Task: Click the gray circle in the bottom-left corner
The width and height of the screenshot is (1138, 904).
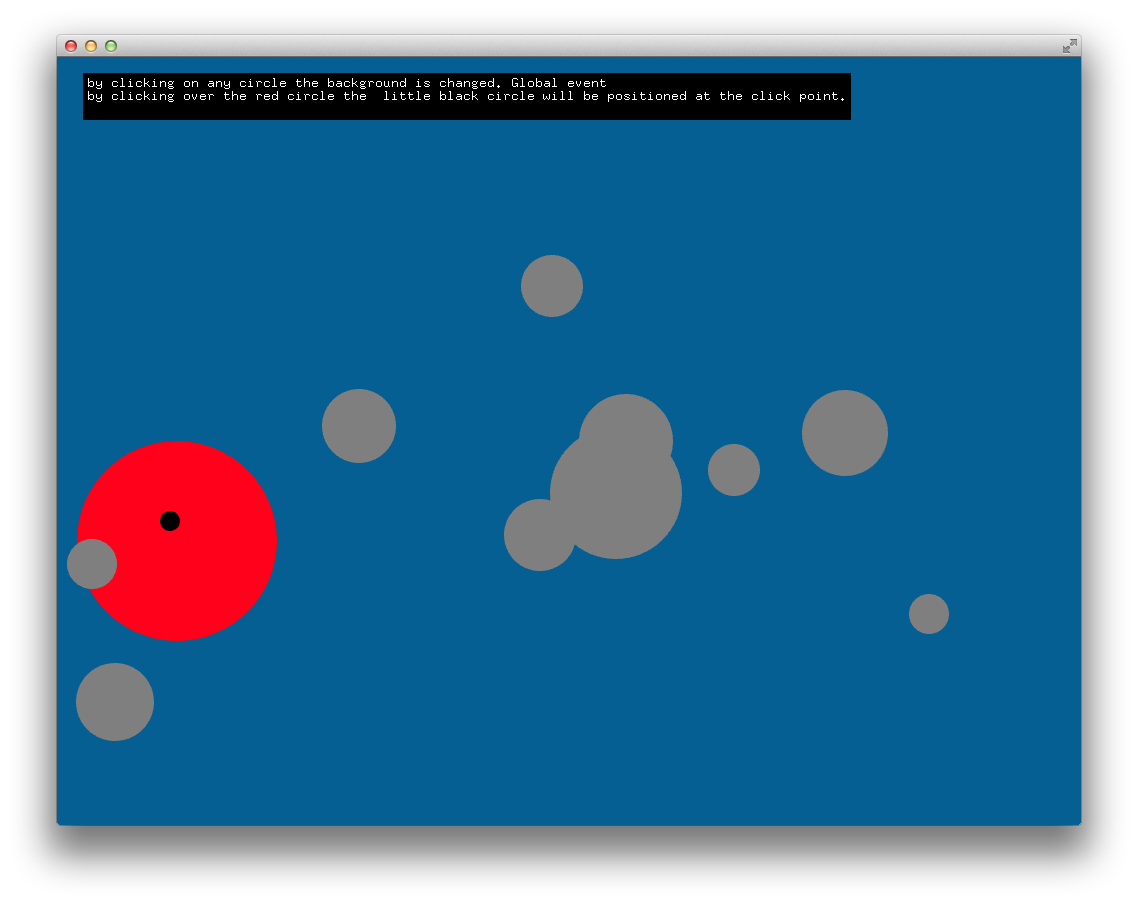Action: pyautogui.click(x=114, y=702)
